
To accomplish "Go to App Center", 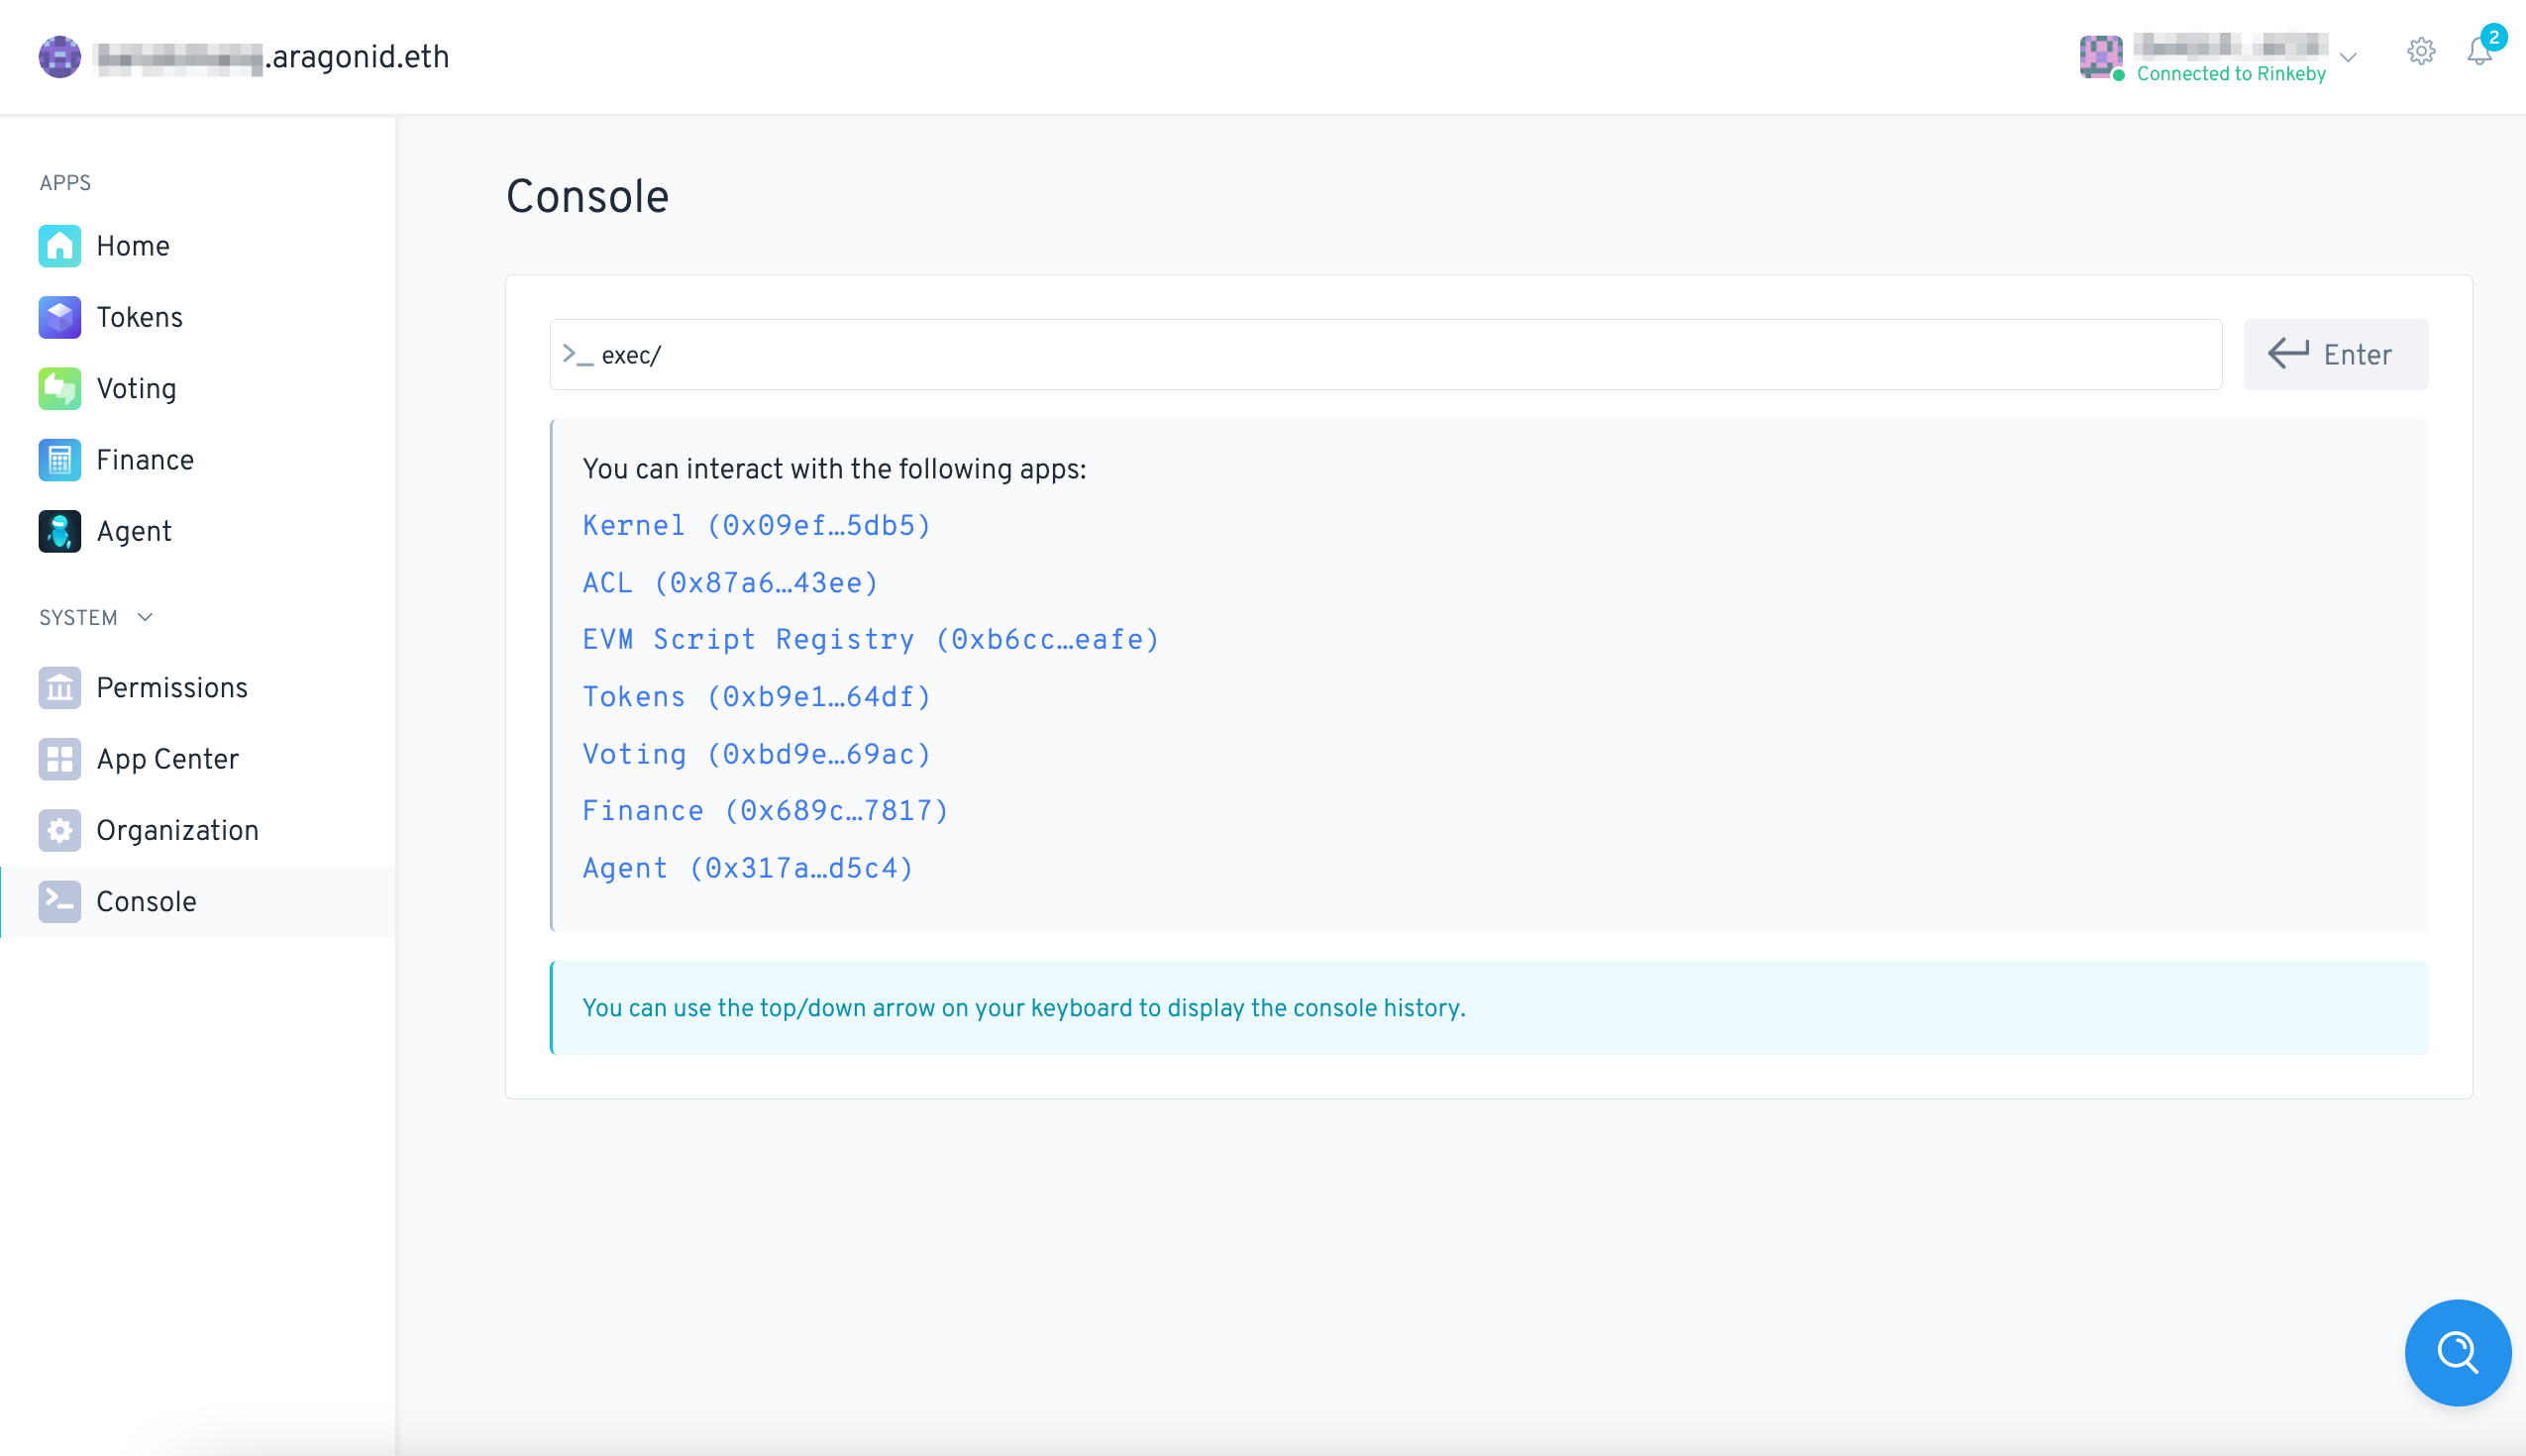I will point(167,759).
